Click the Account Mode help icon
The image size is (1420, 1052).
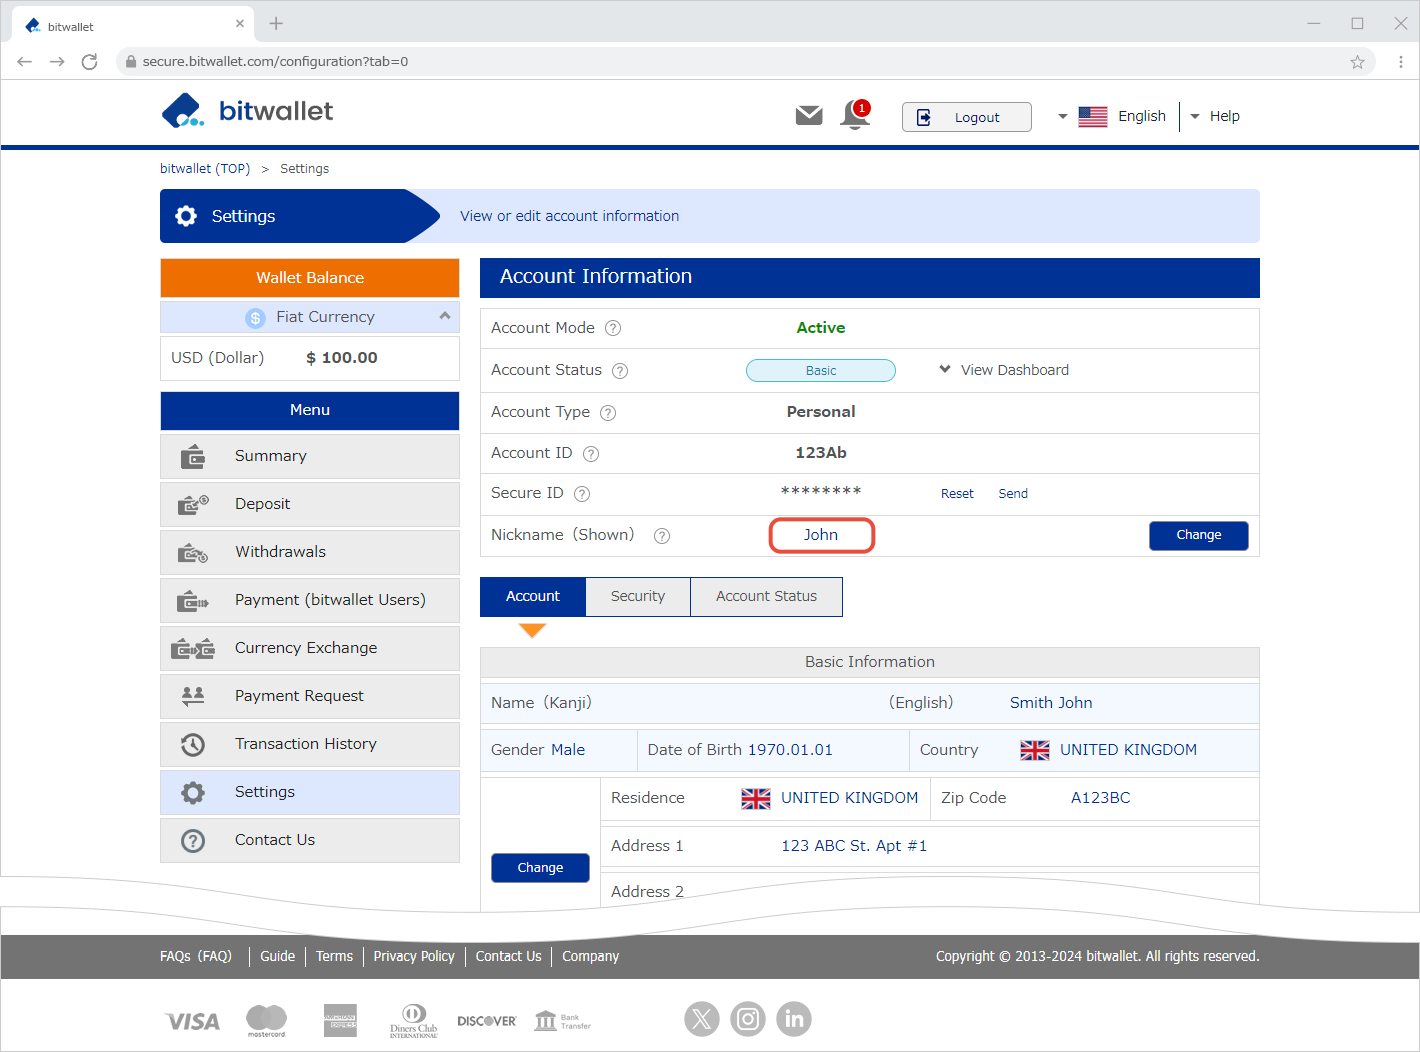[613, 328]
